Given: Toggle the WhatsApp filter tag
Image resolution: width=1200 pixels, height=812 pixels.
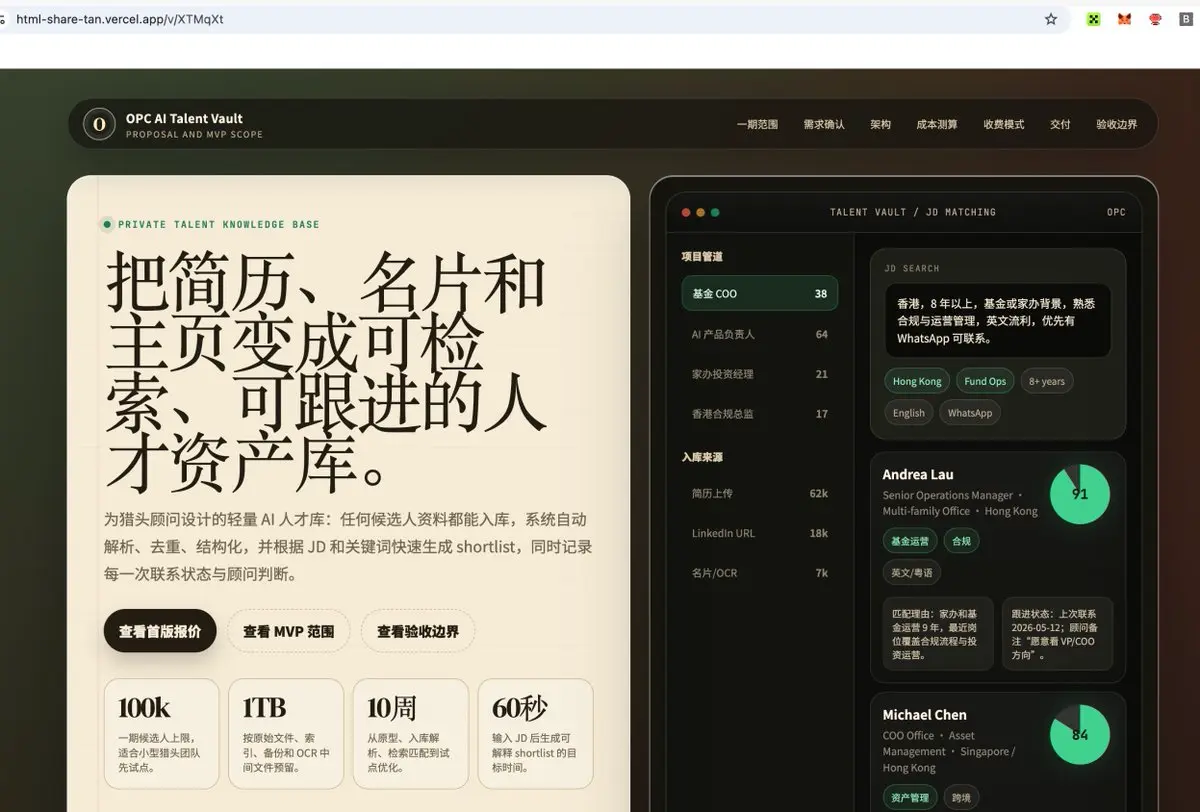Looking at the screenshot, I should [x=970, y=413].
